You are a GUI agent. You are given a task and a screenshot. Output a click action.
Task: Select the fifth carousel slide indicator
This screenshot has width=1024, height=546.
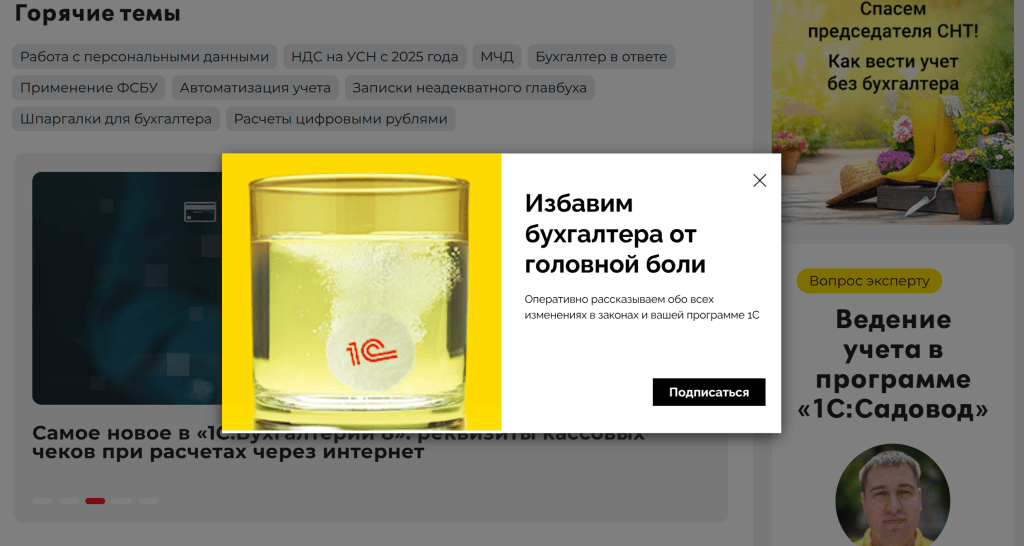(148, 501)
